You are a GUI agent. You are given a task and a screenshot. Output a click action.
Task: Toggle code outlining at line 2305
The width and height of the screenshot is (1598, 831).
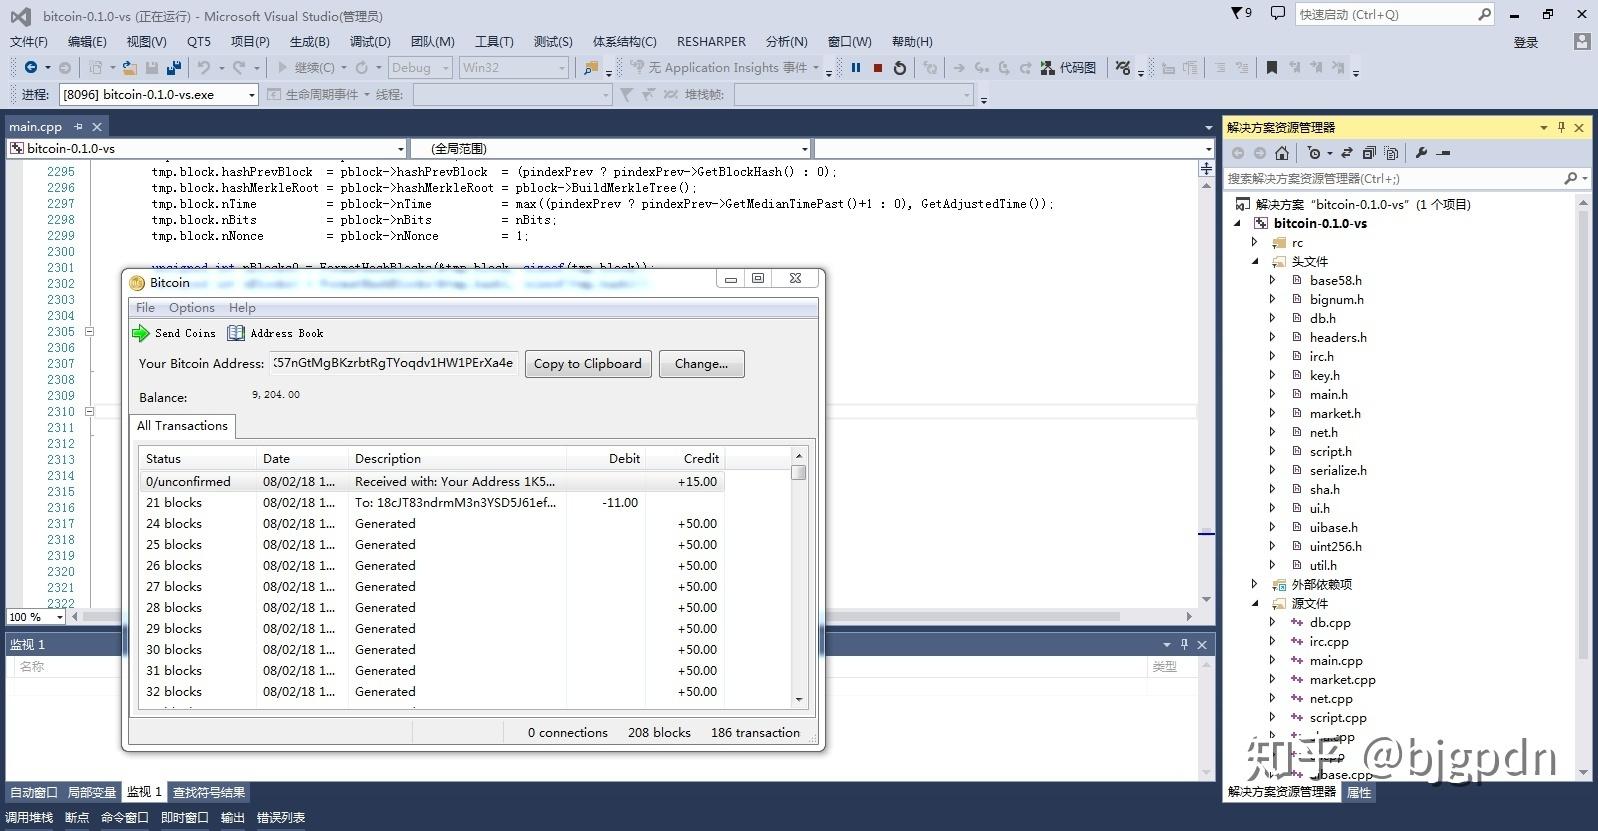(89, 331)
